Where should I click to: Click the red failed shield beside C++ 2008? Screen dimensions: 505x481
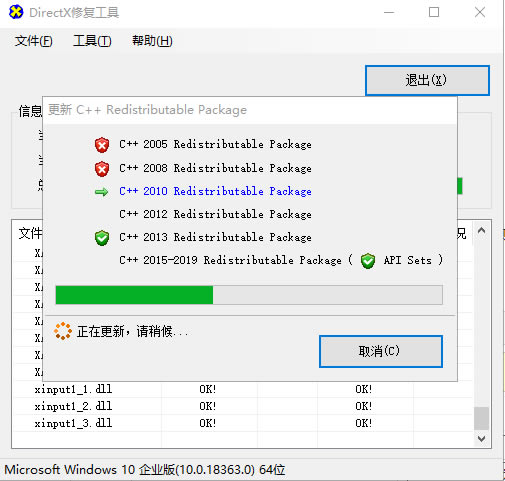pos(102,169)
